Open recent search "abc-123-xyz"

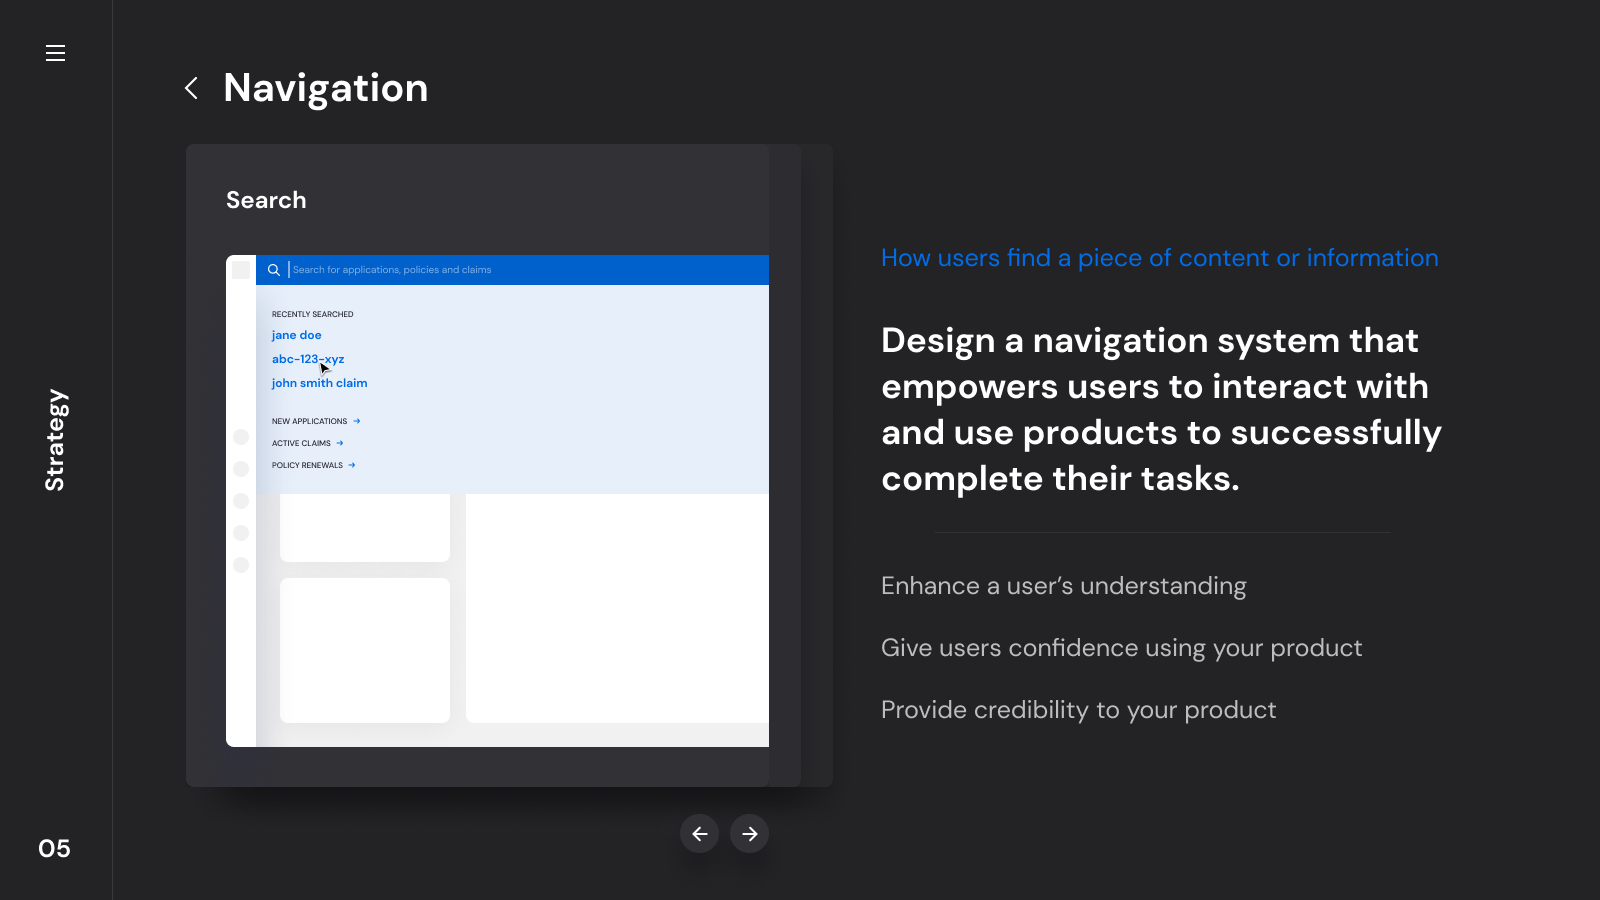[308, 359]
